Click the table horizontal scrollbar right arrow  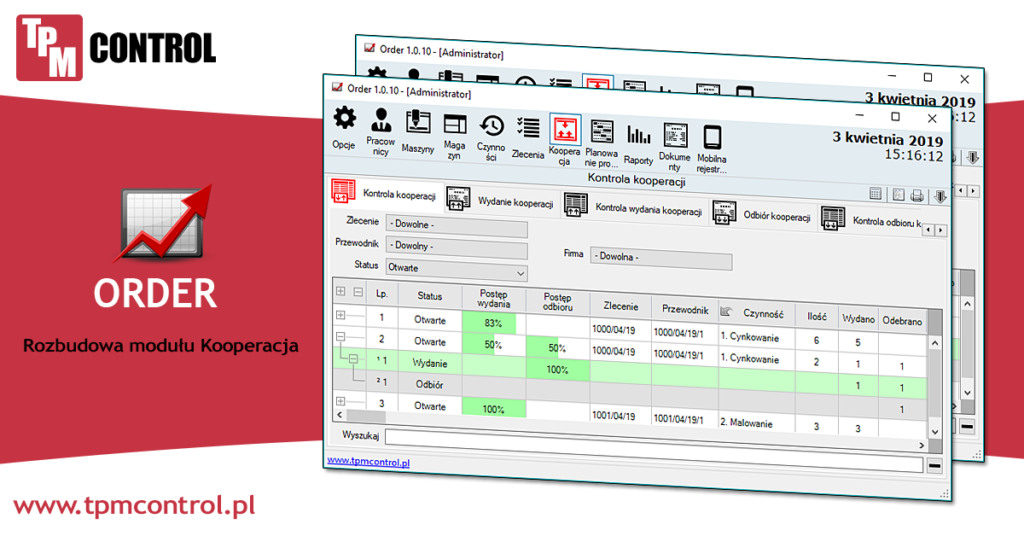(x=921, y=445)
